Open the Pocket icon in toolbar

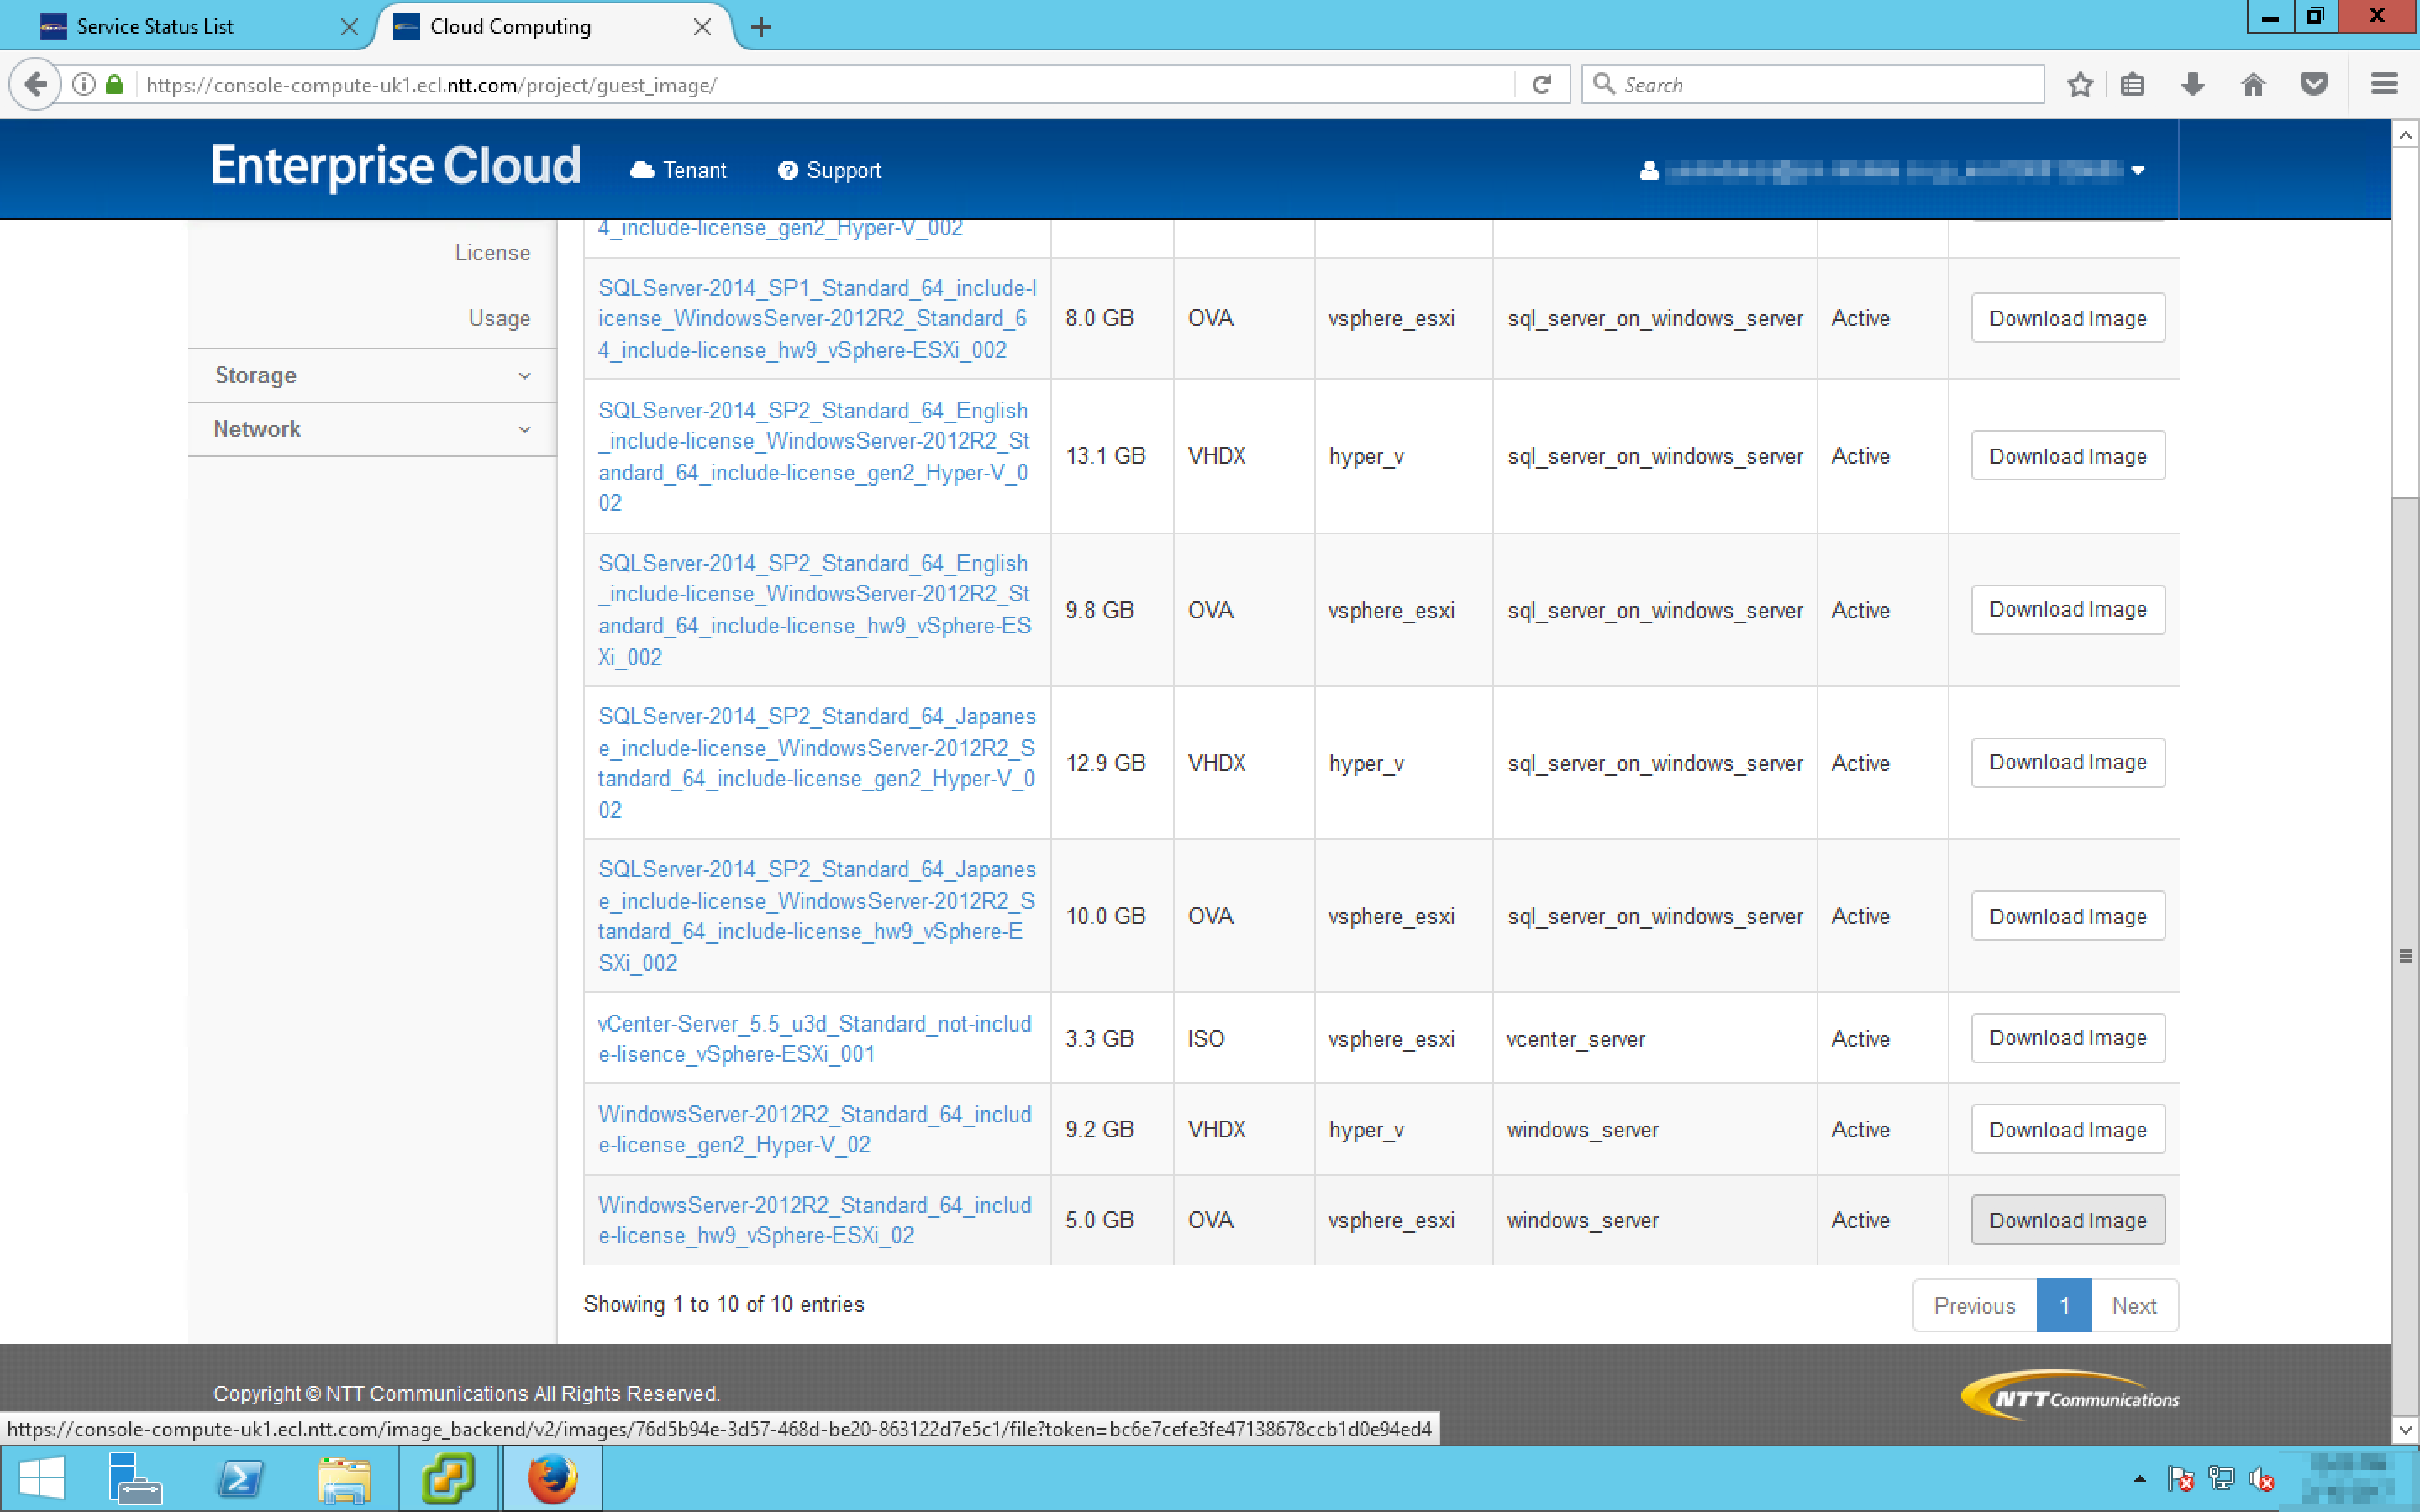(x=2313, y=84)
